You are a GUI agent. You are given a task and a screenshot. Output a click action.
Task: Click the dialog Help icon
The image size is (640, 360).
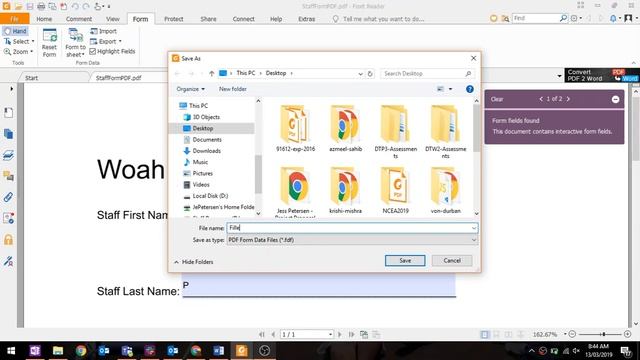pos(470,89)
